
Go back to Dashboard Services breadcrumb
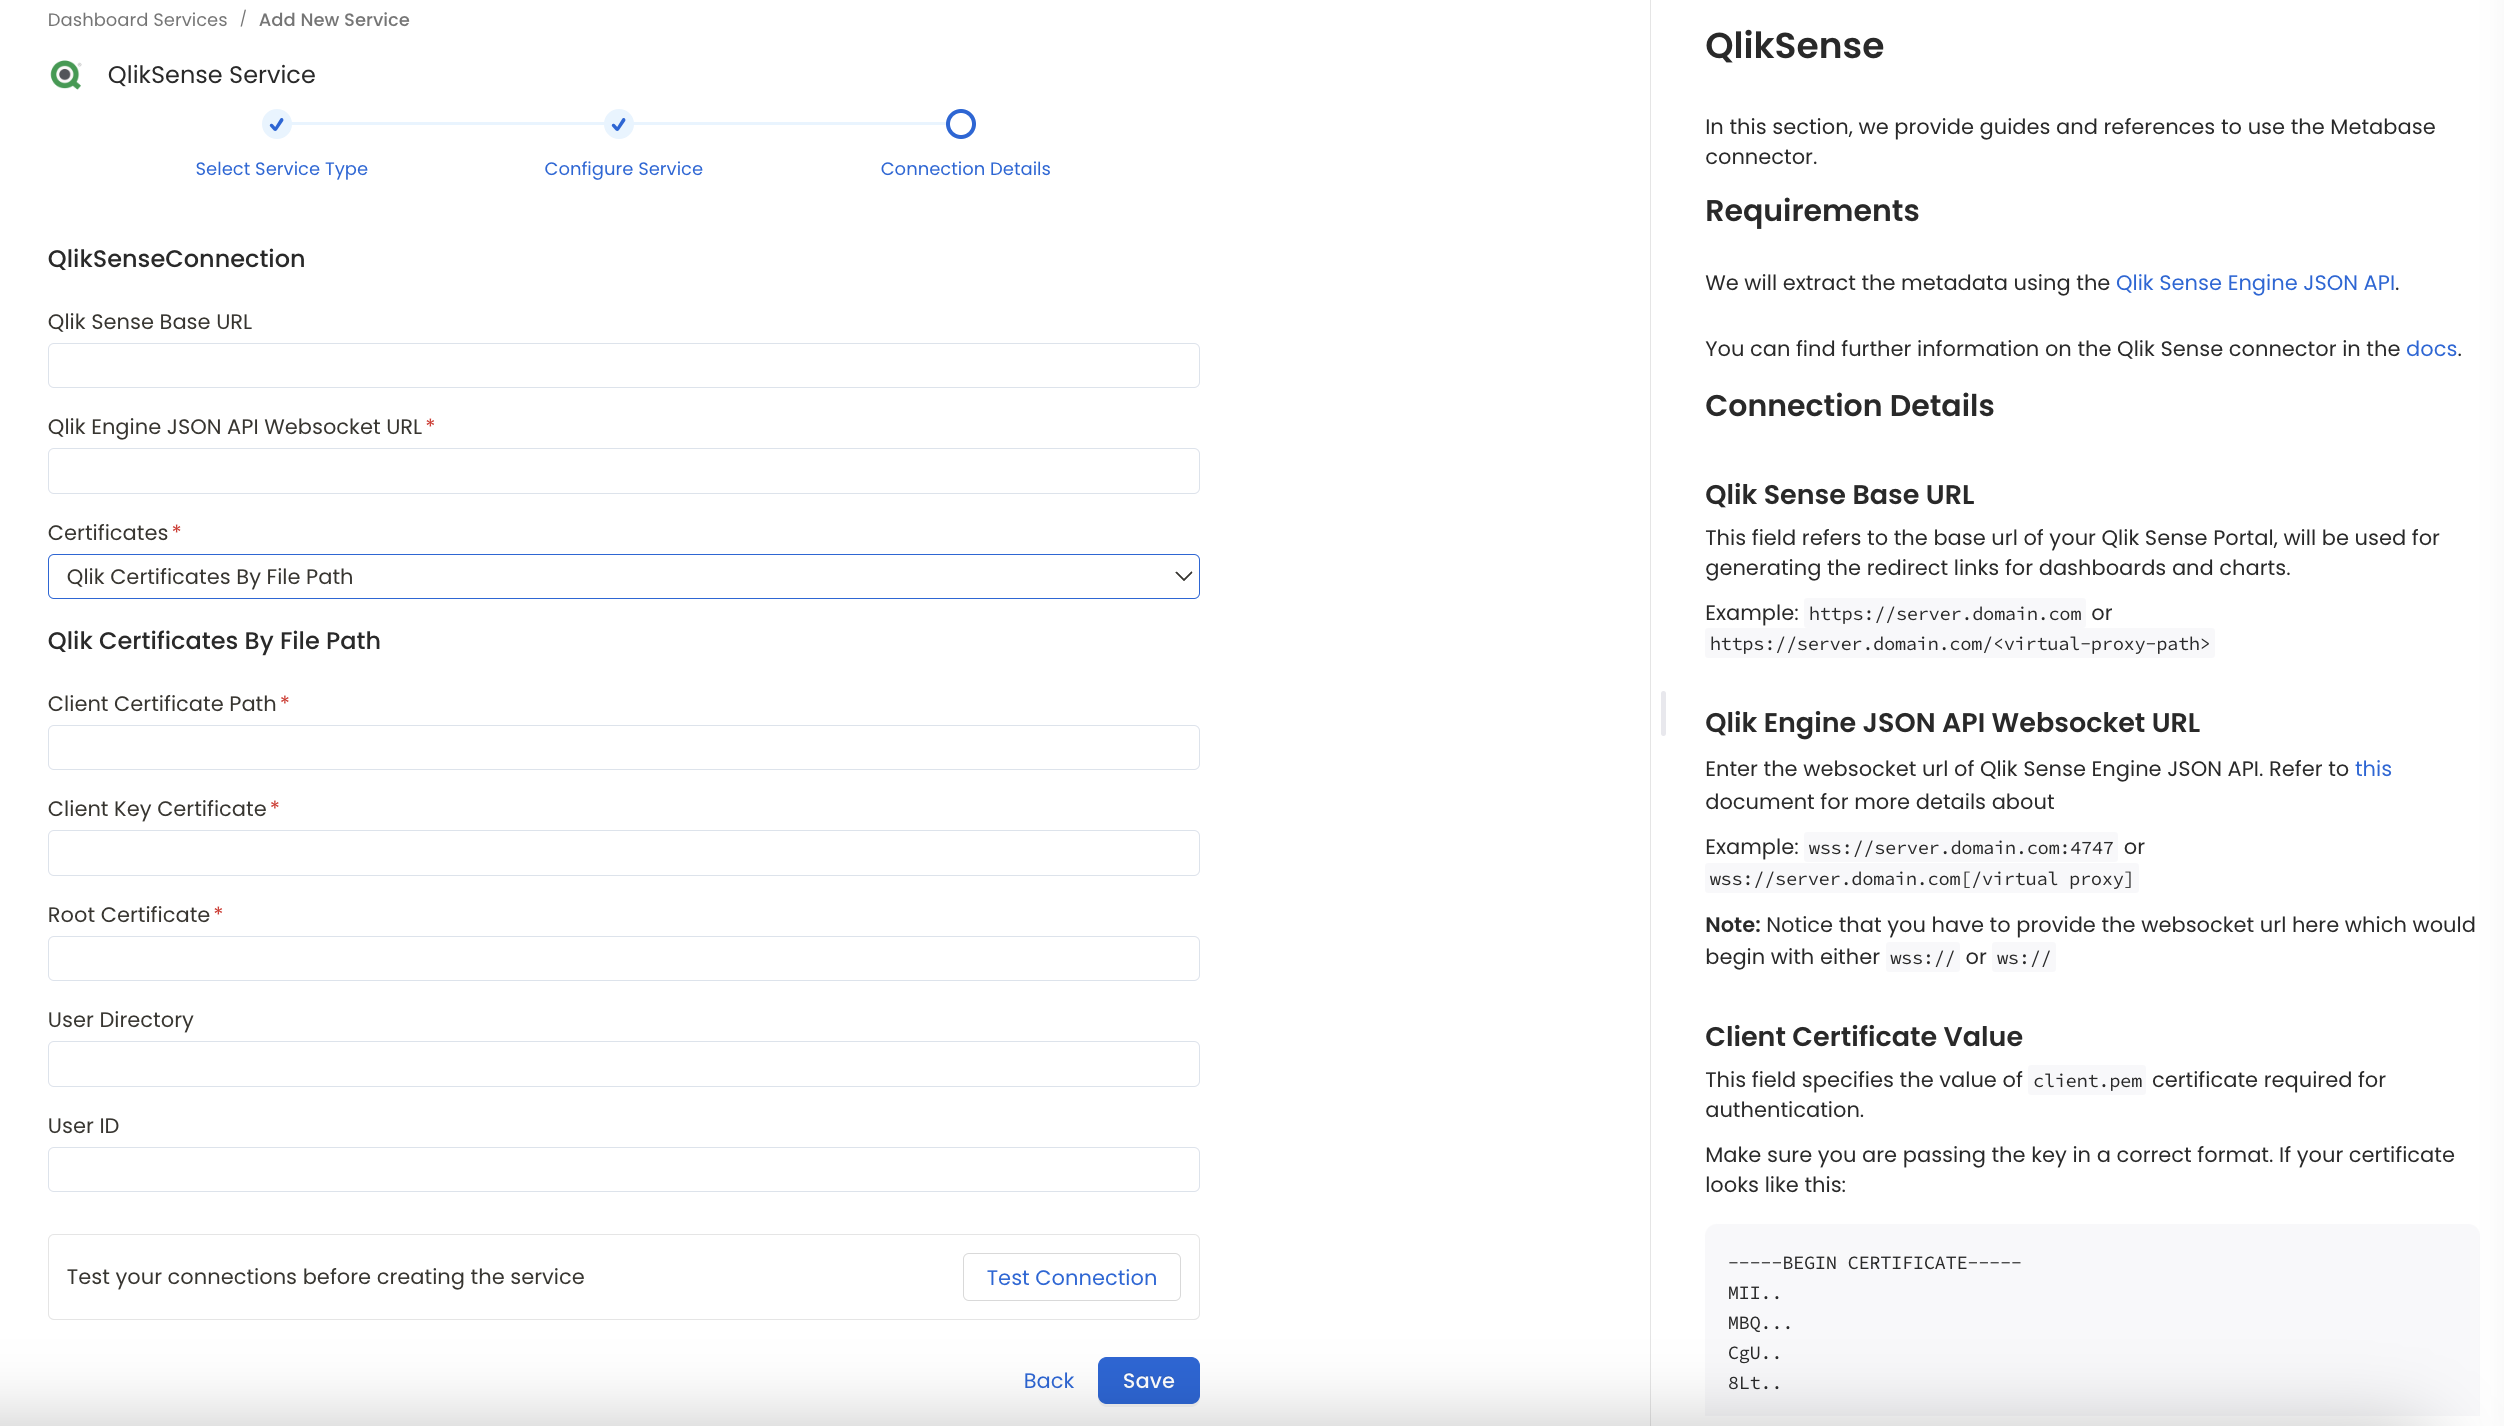137,19
